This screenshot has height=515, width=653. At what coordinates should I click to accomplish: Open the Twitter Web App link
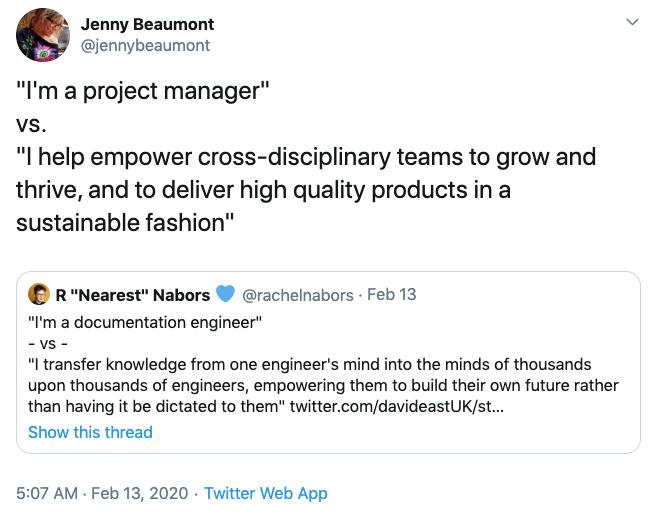click(x=266, y=493)
